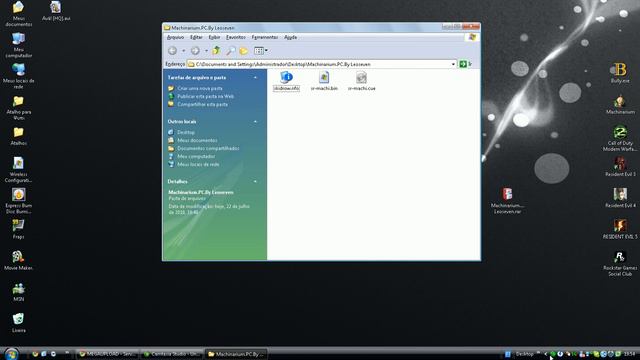The image size is (640, 360).
Task: Select Wireless Configuration desktop icon
Action: tap(18, 170)
